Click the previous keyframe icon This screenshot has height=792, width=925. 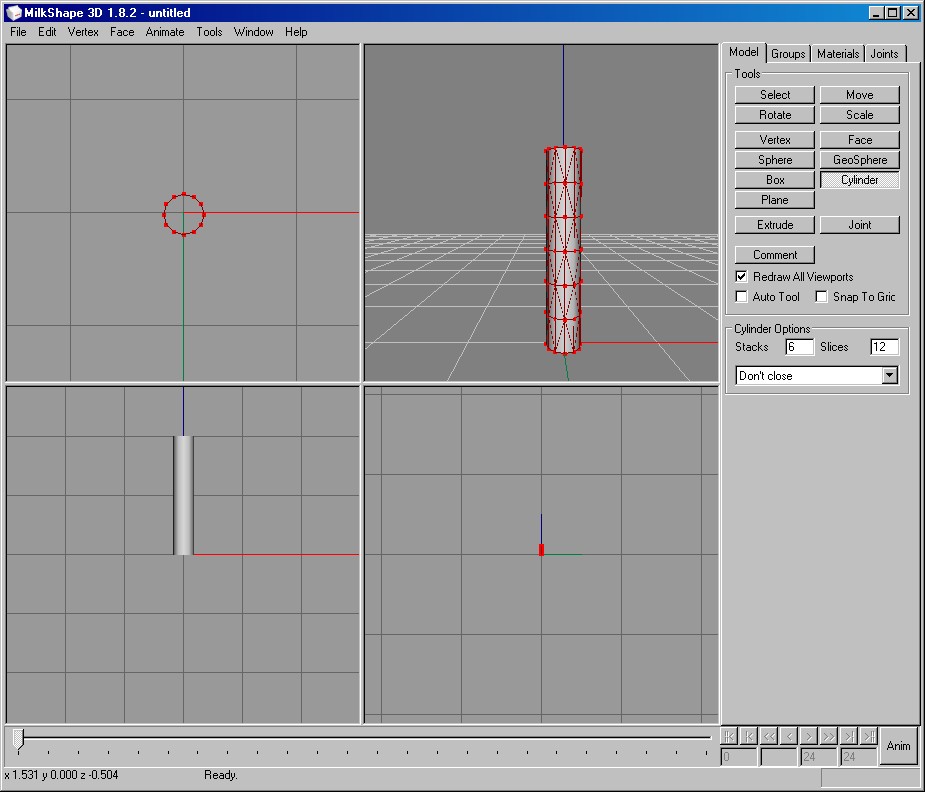(x=749, y=736)
